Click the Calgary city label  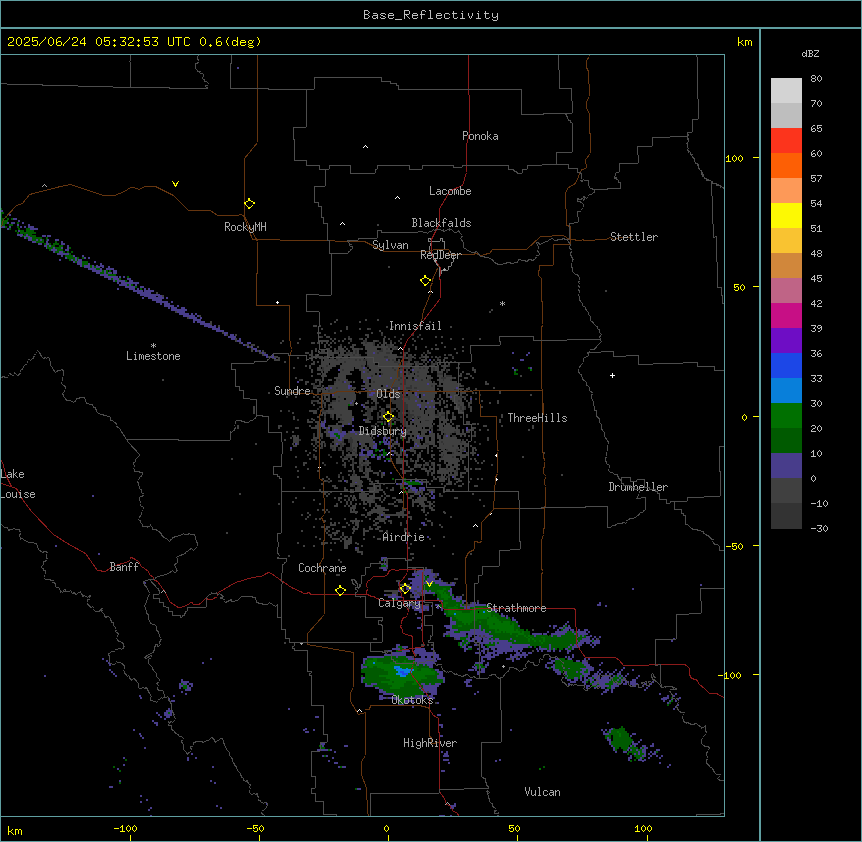click(400, 603)
